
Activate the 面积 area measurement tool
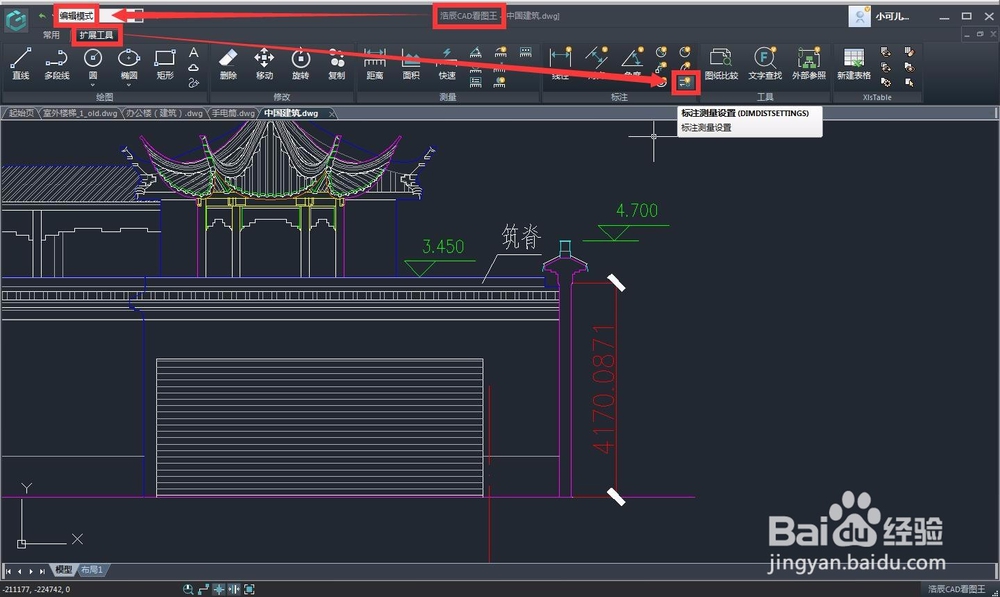[x=411, y=63]
